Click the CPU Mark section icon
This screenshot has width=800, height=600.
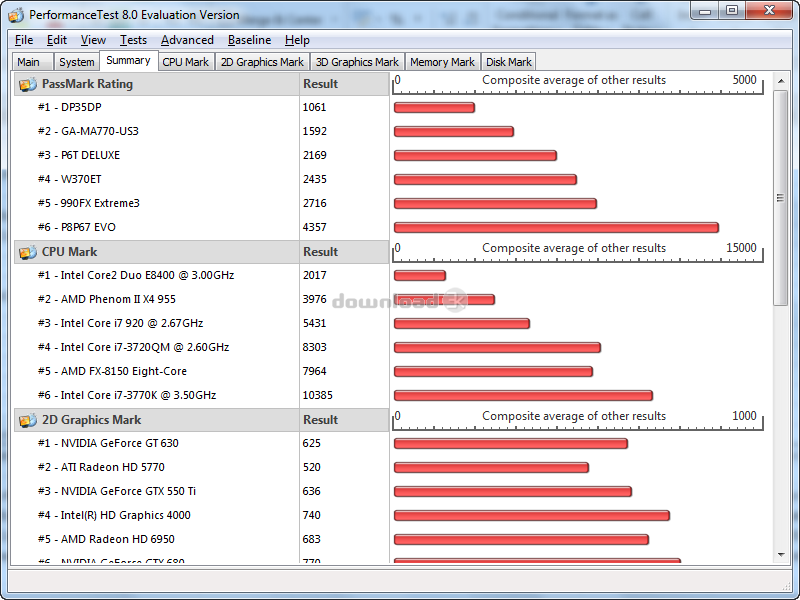(28, 252)
